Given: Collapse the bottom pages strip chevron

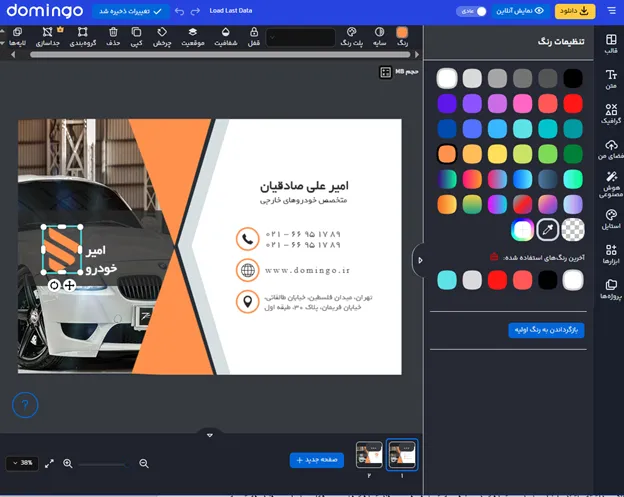Looking at the screenshot, I should (x=210, y=435).
